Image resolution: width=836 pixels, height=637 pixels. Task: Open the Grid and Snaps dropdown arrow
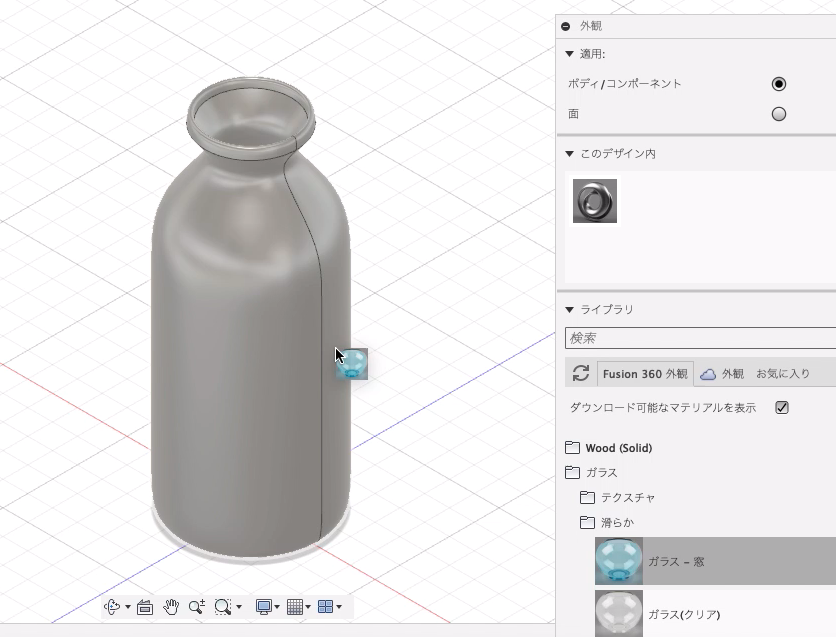[308, 607]
